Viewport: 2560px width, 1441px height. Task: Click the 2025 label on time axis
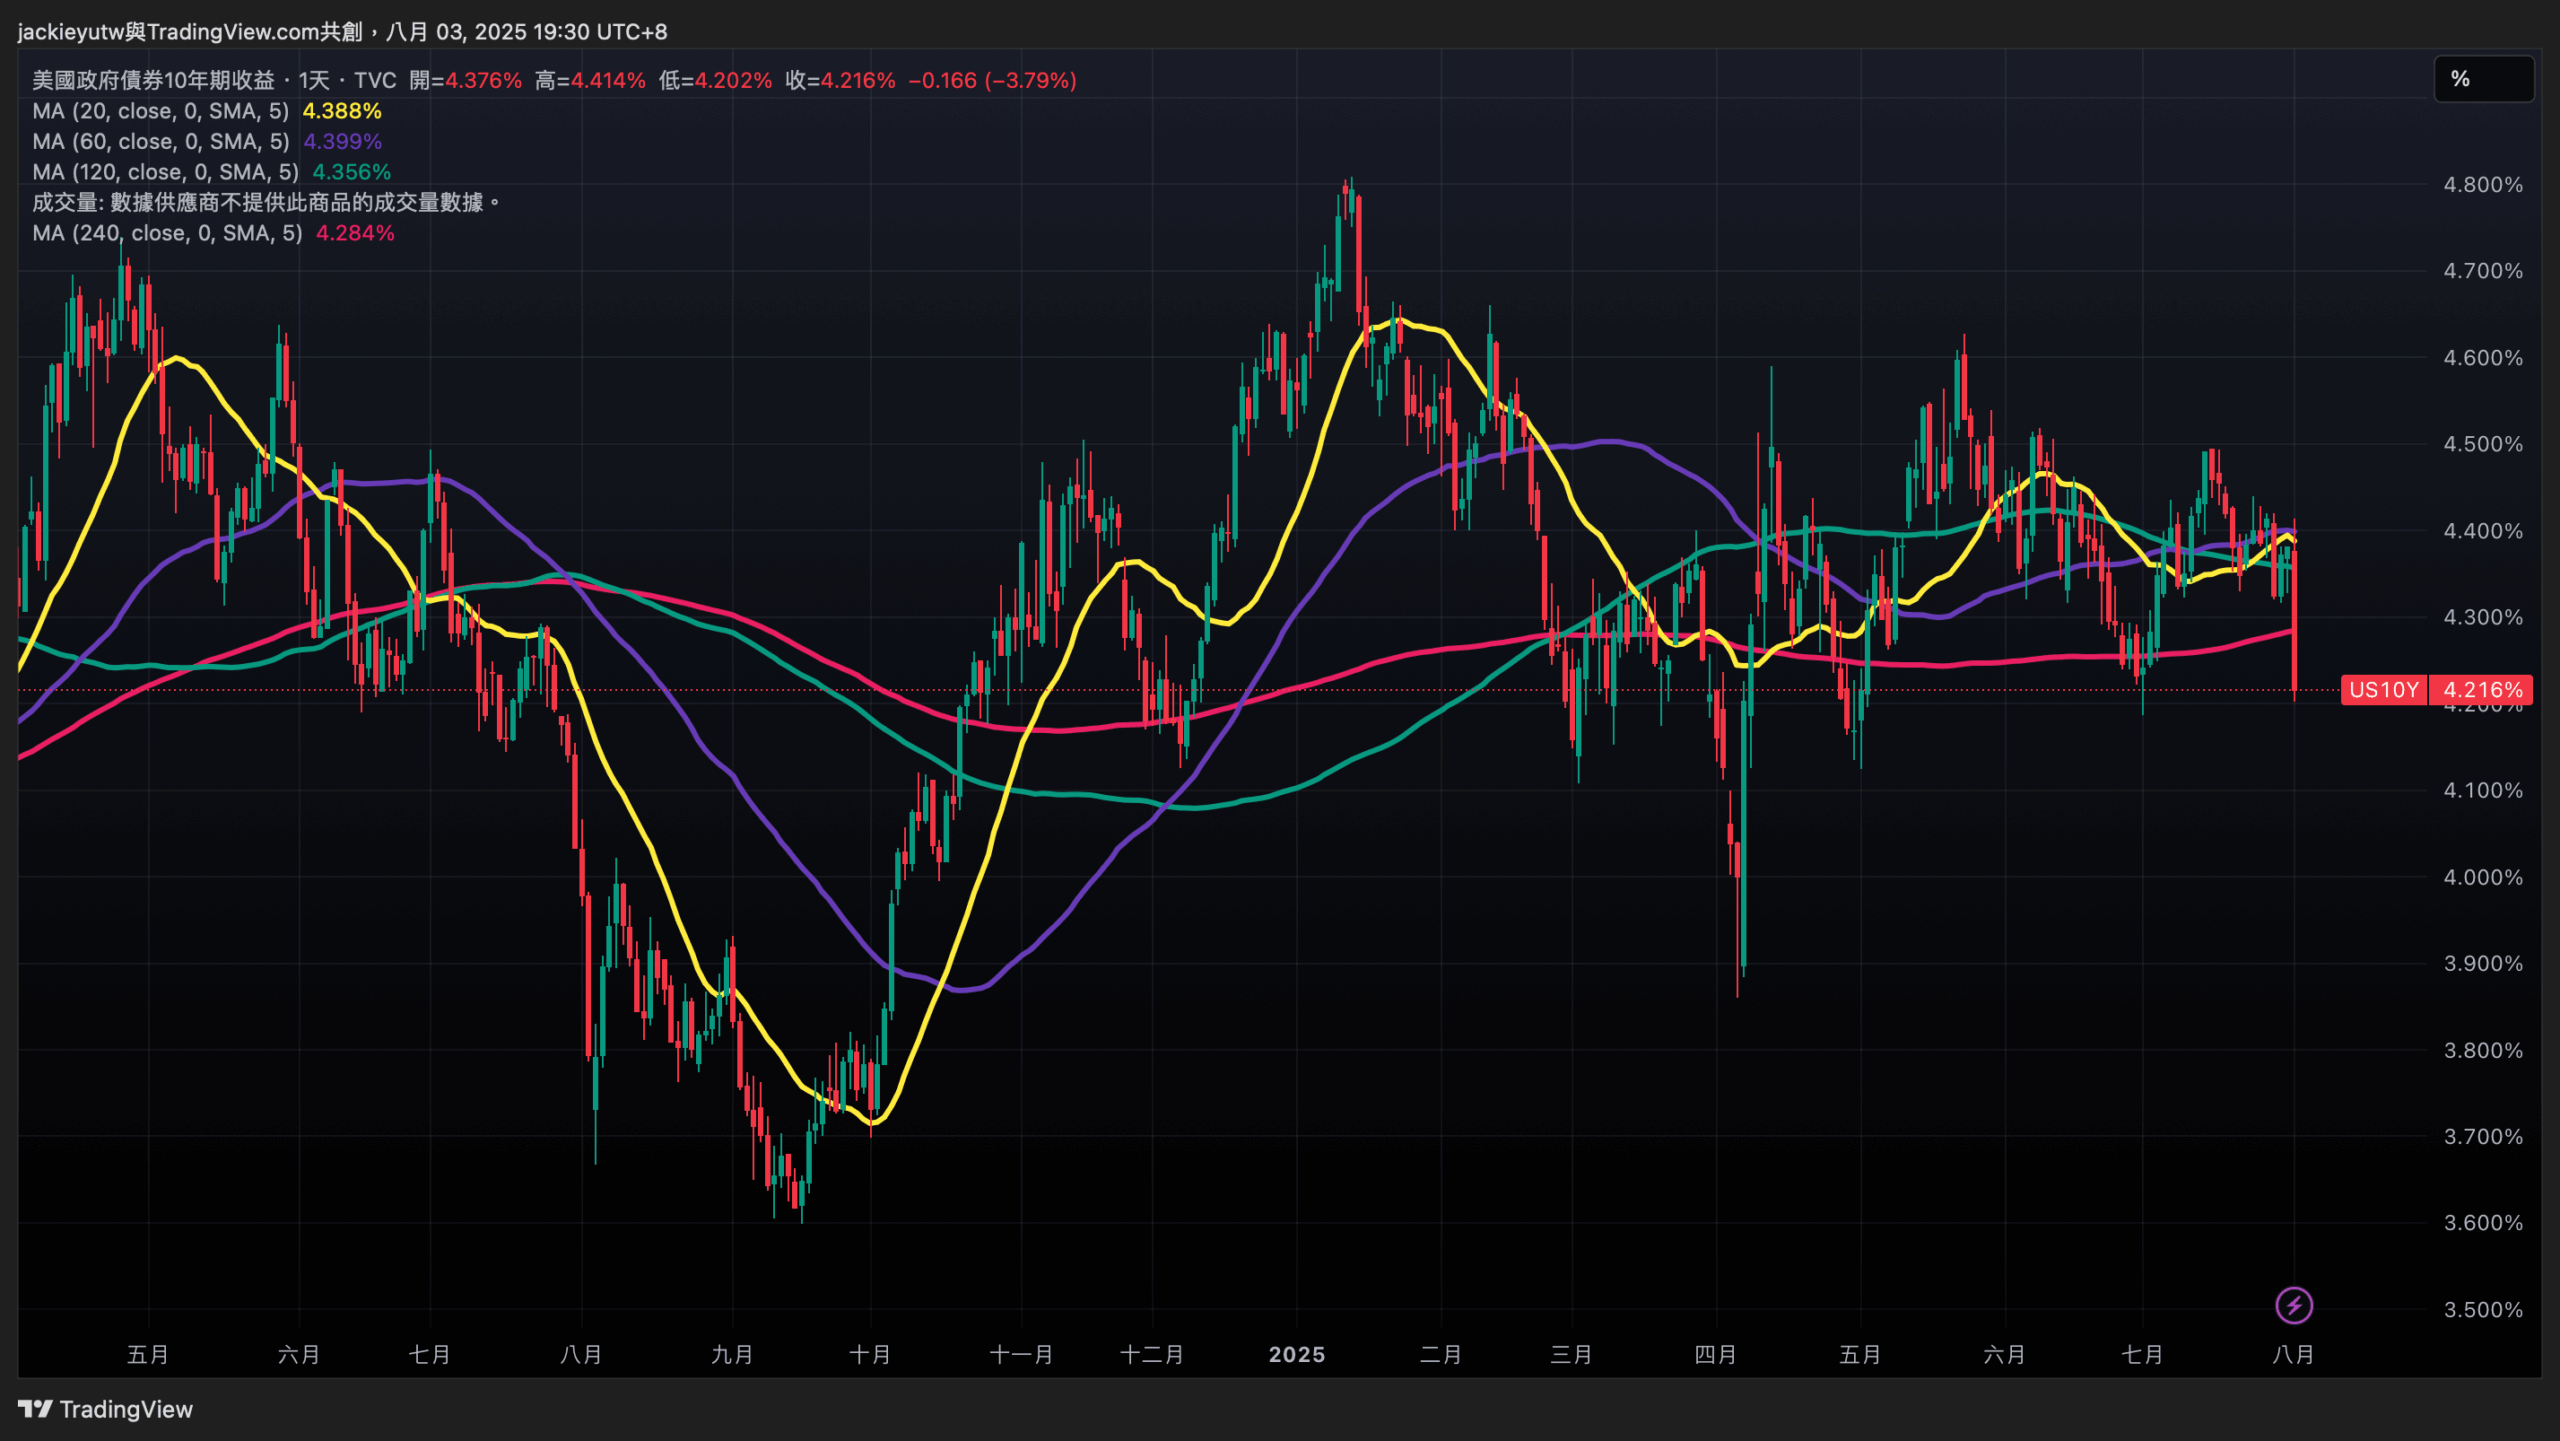coord(1297,1355)
